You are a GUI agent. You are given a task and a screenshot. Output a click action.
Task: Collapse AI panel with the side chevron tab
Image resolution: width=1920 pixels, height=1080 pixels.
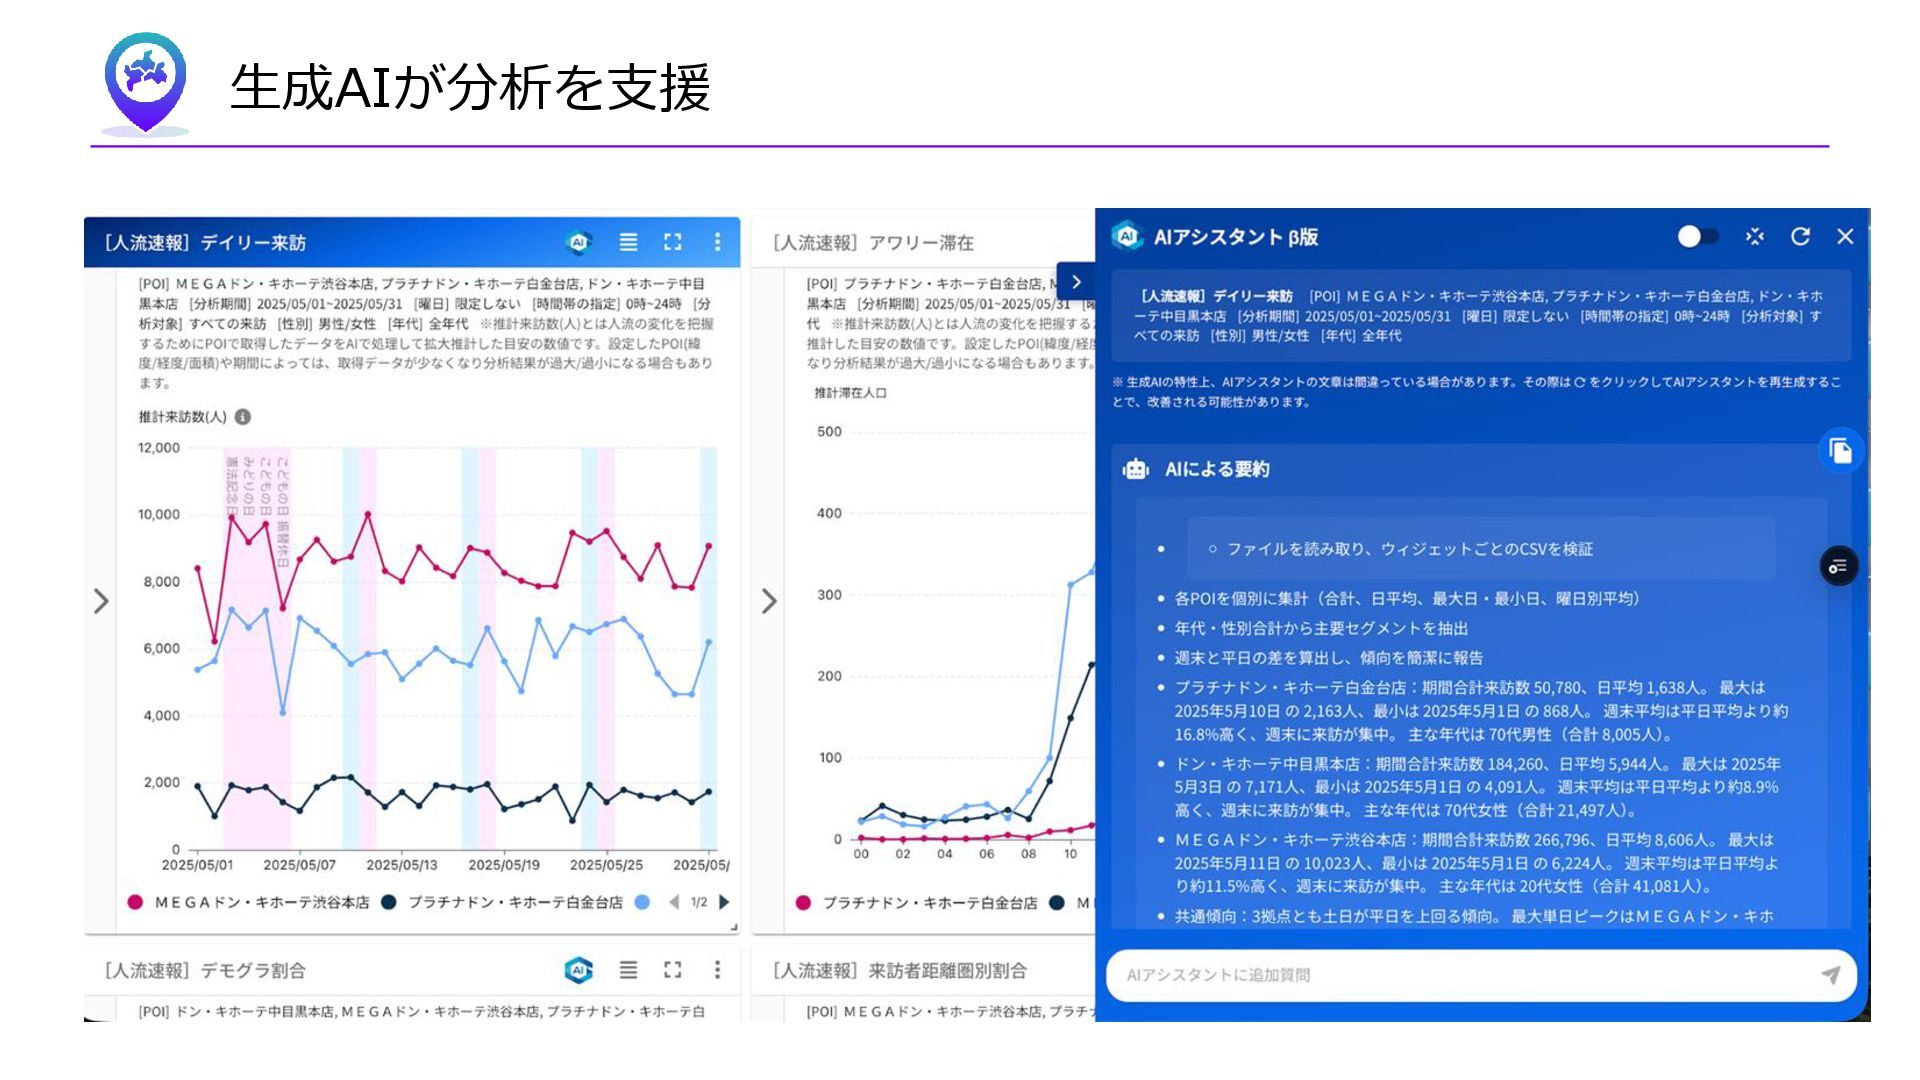click(x=1076, y=282)
